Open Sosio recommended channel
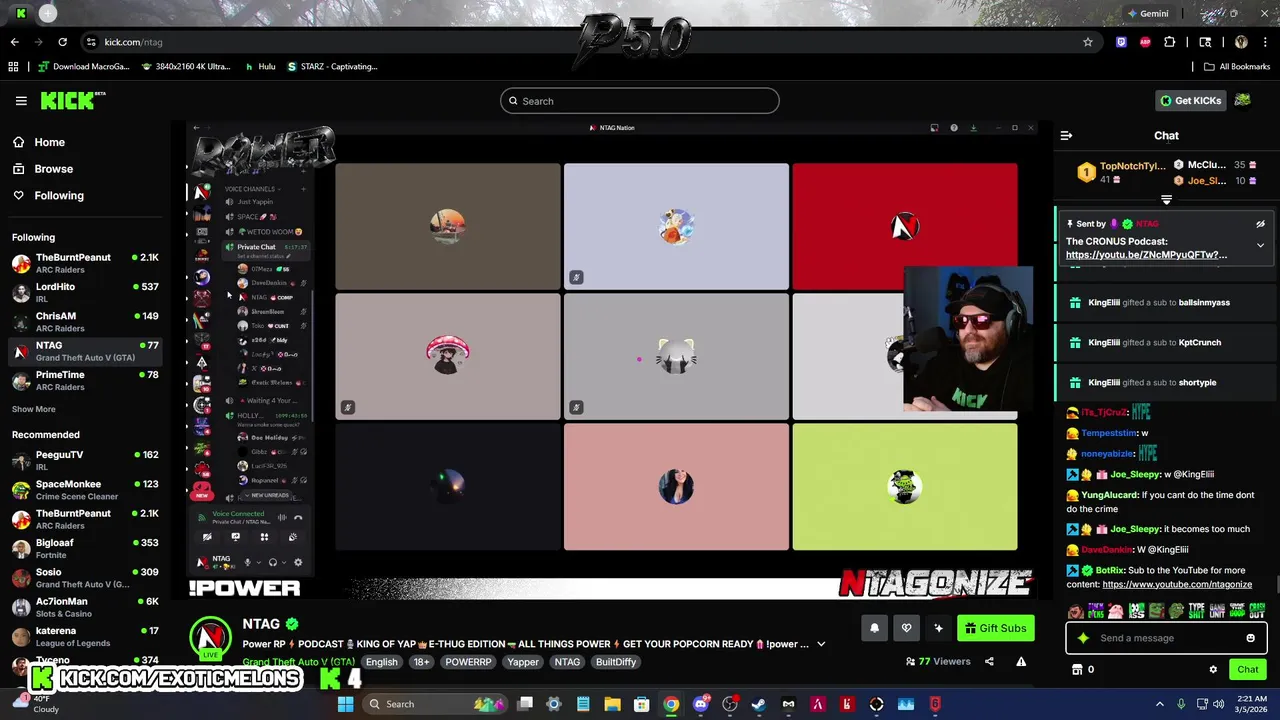This screenshot has height=720, width=1280. click(85, 578)
